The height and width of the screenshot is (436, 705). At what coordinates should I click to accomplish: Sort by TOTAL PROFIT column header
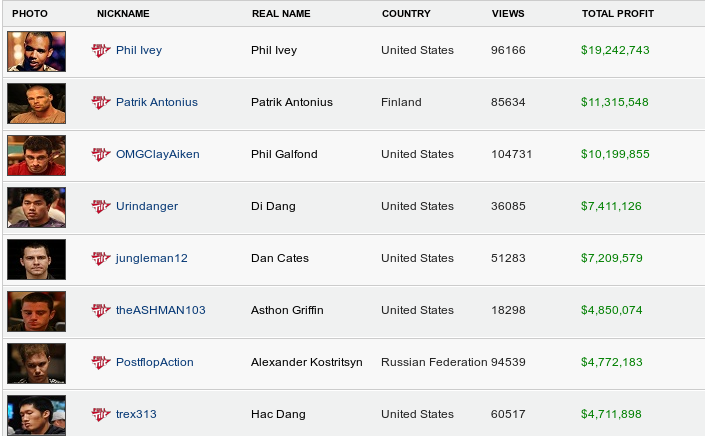click(x=618, y=13)
